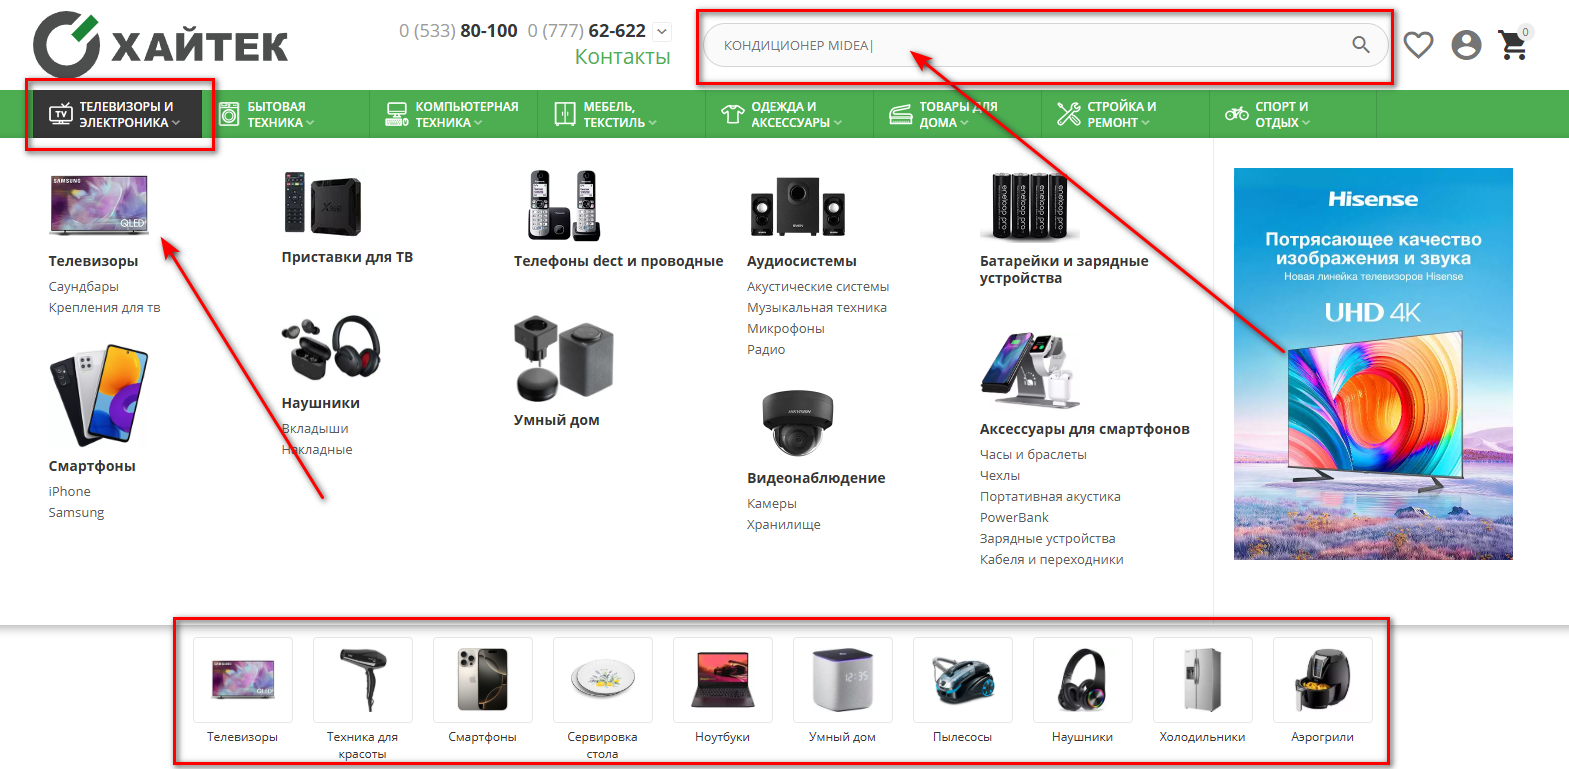The image size is (1569, 769).
Task: Click the computer icon in menu
Action: point(397,114)
